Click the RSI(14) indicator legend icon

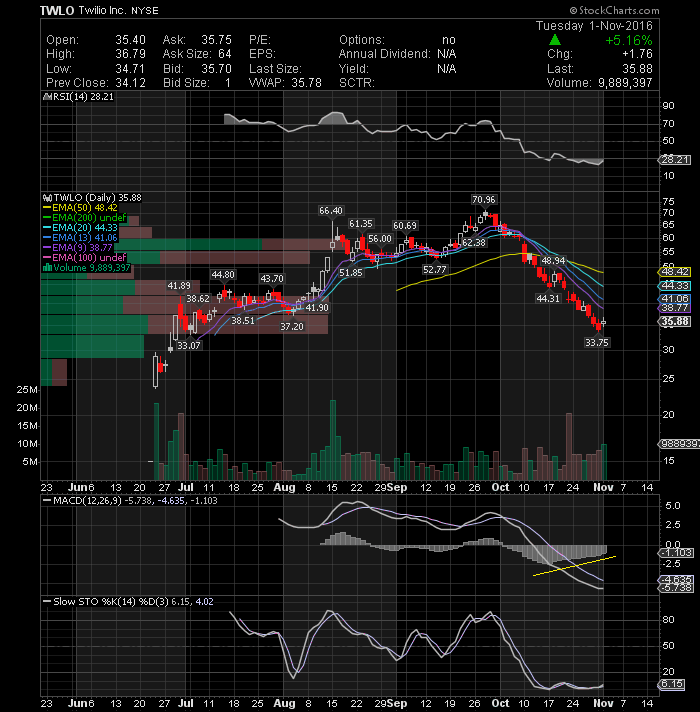(x=46, y=97)
